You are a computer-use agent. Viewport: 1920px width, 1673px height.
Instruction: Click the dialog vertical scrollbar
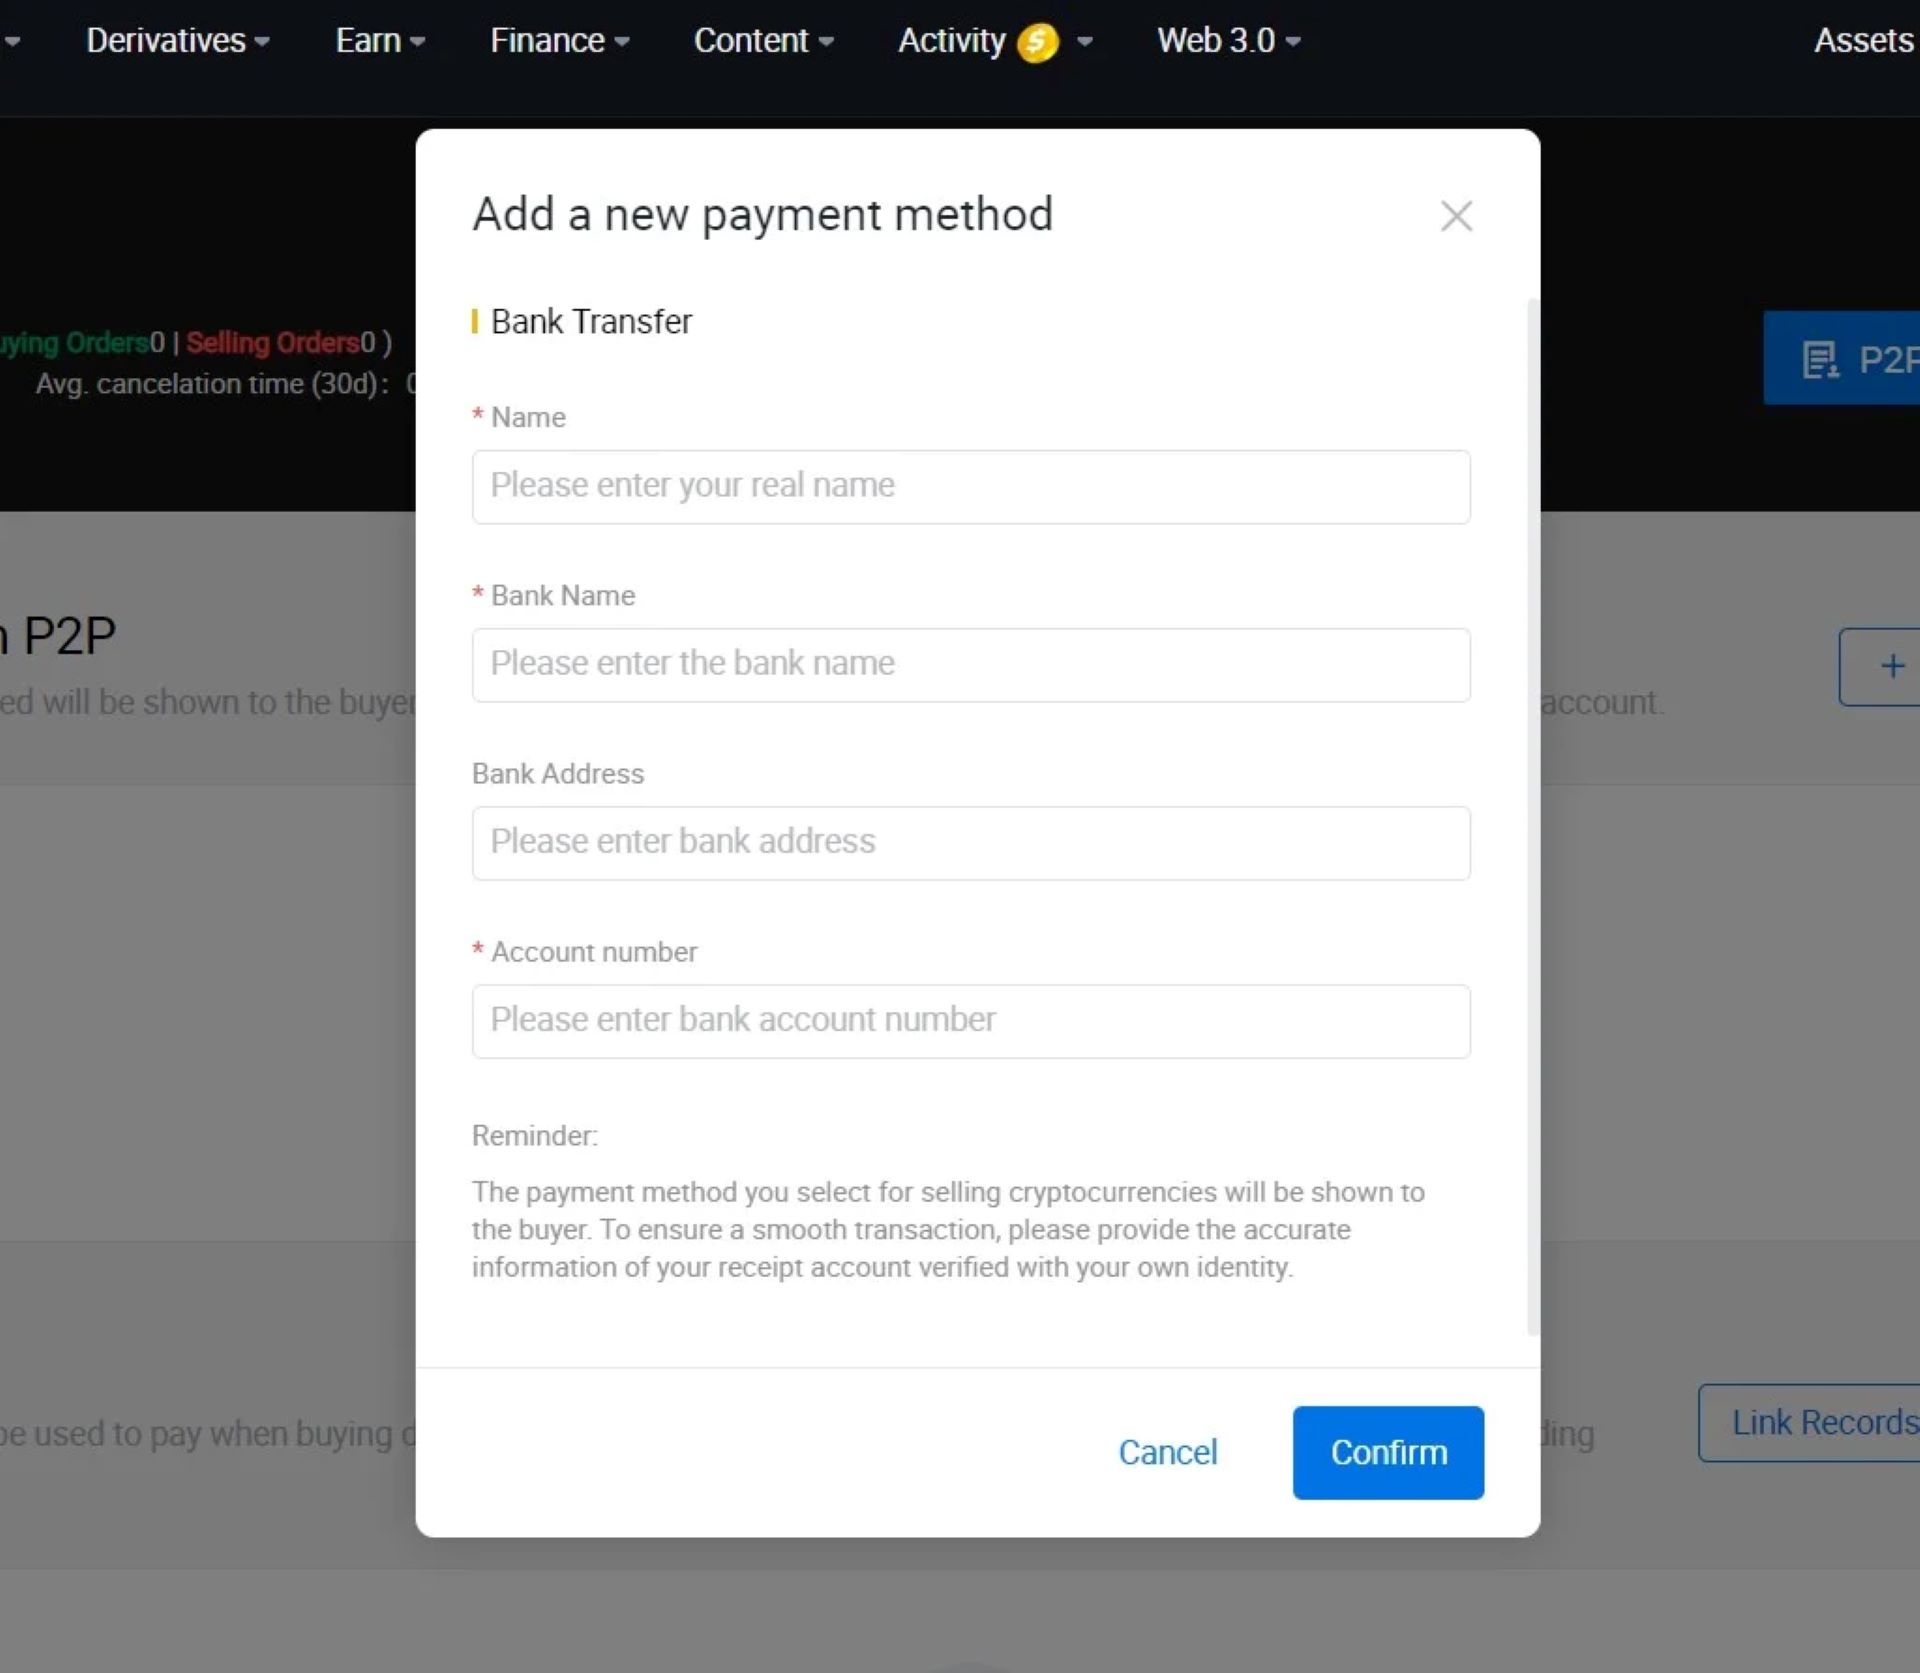[1533, 816]
